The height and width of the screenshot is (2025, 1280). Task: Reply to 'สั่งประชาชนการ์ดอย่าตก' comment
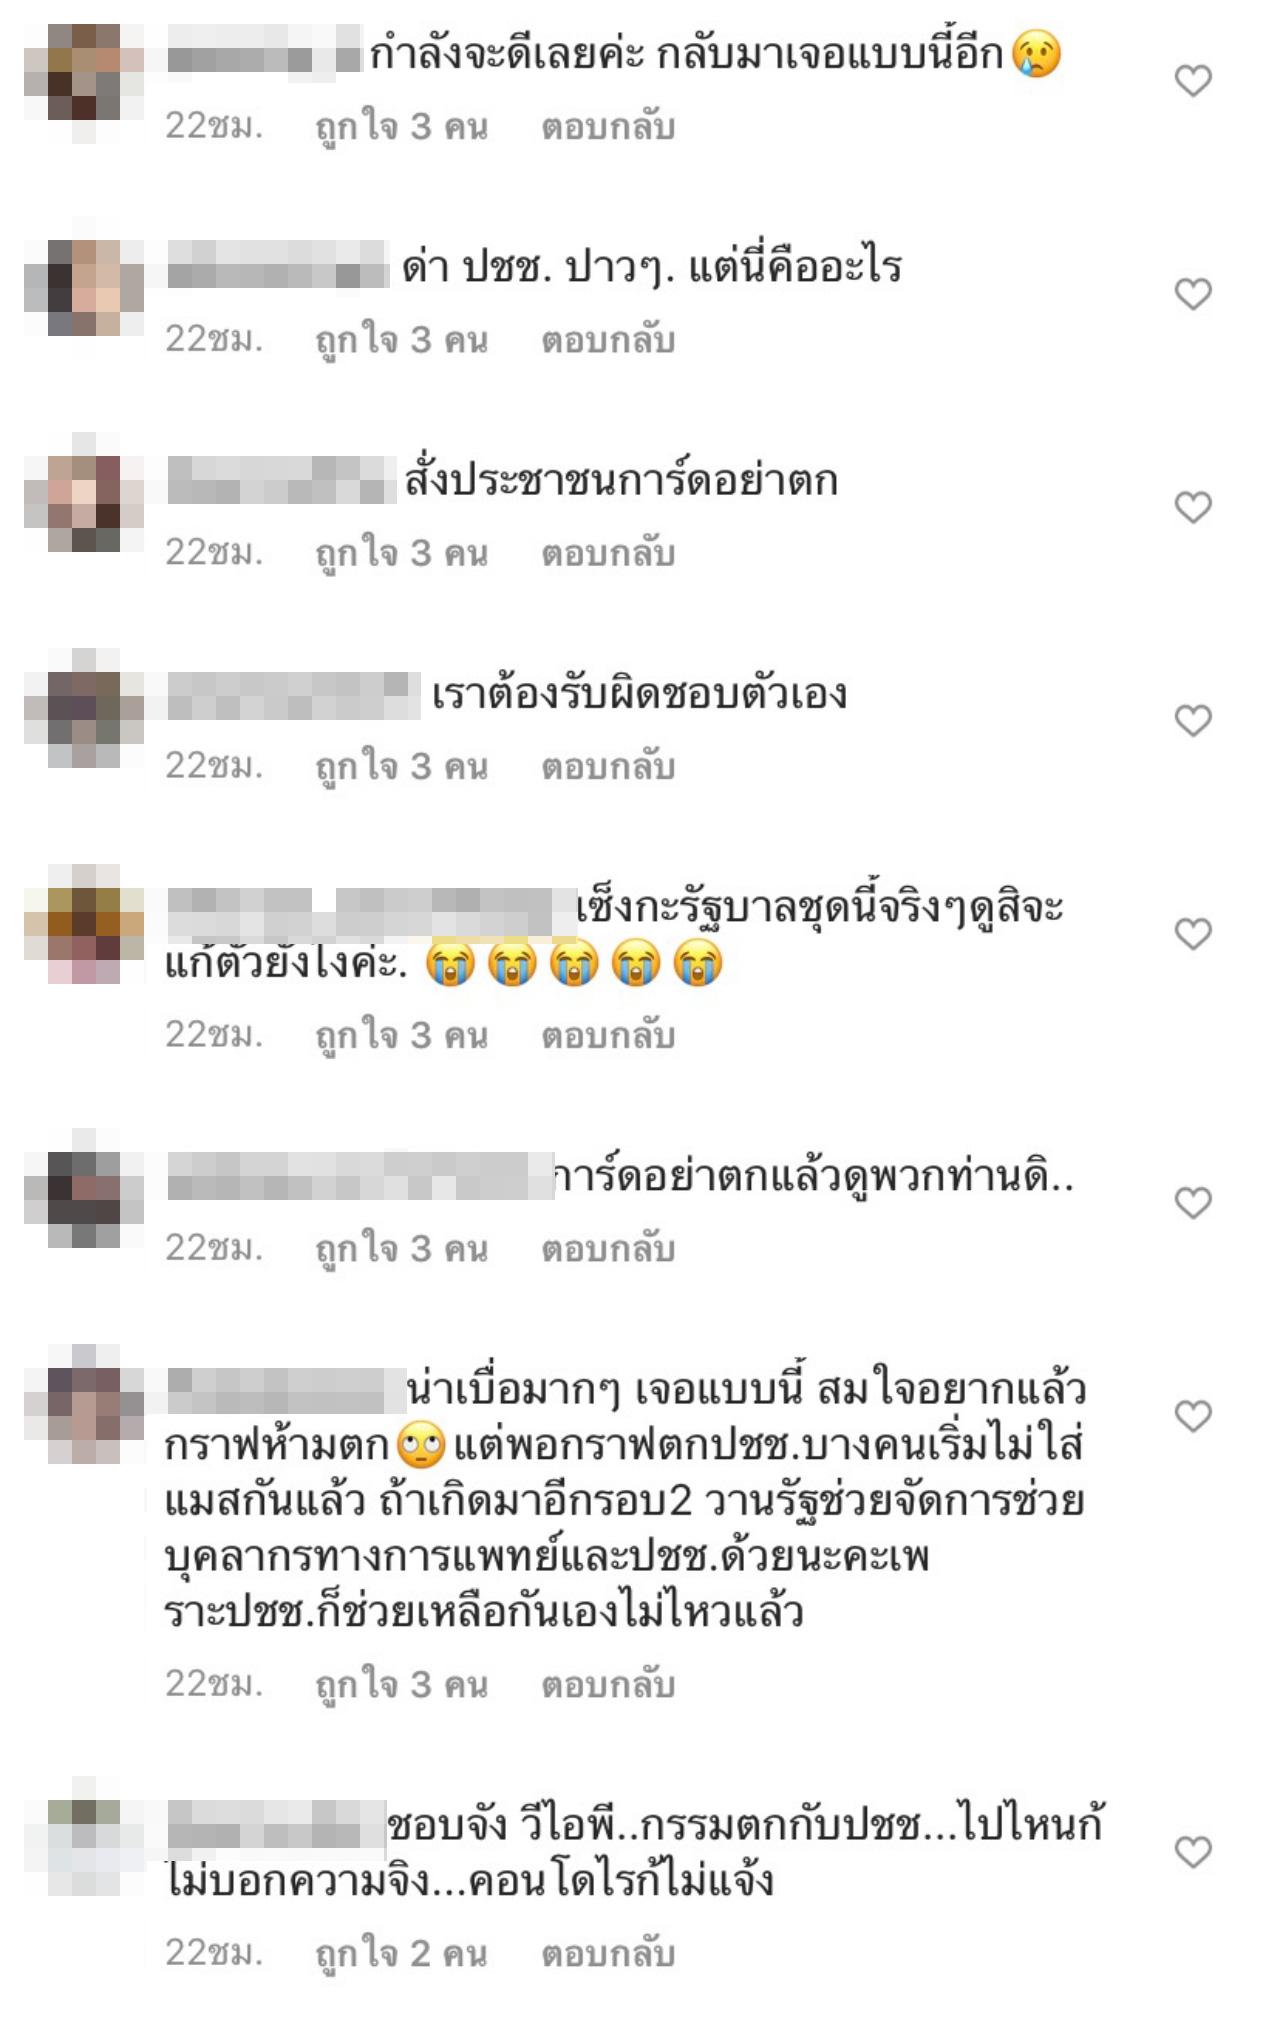[x=608, y=553]
